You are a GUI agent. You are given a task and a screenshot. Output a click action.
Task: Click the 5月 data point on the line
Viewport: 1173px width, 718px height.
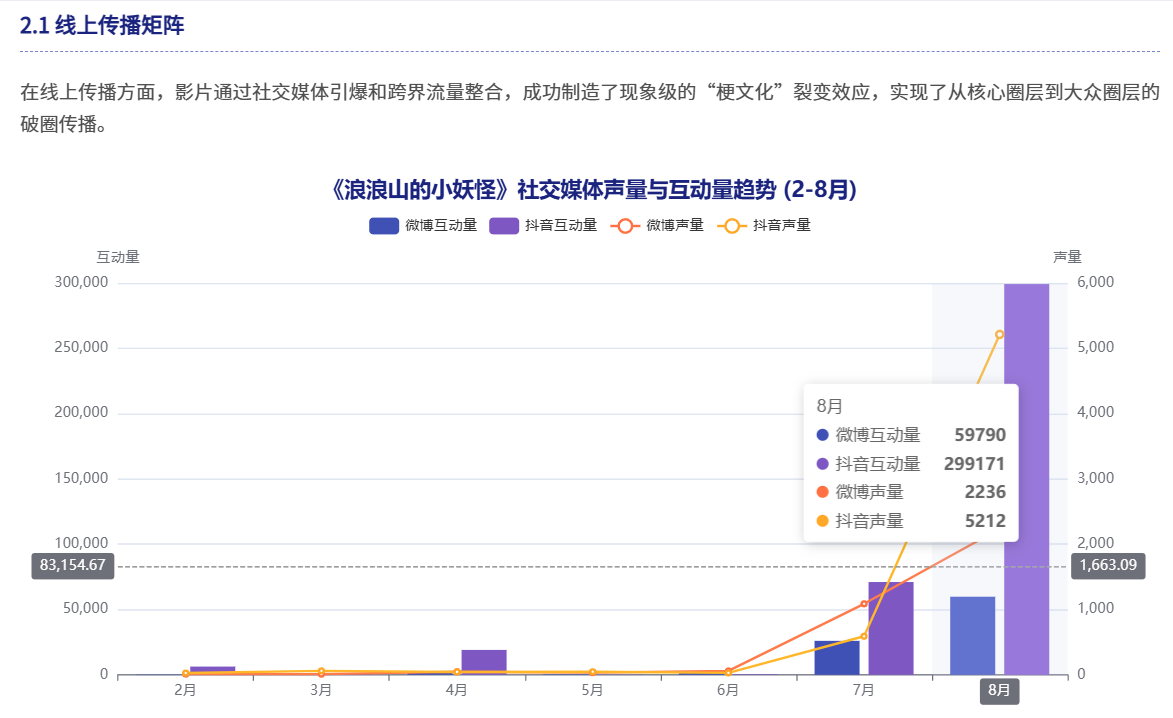tap(592, 672)
